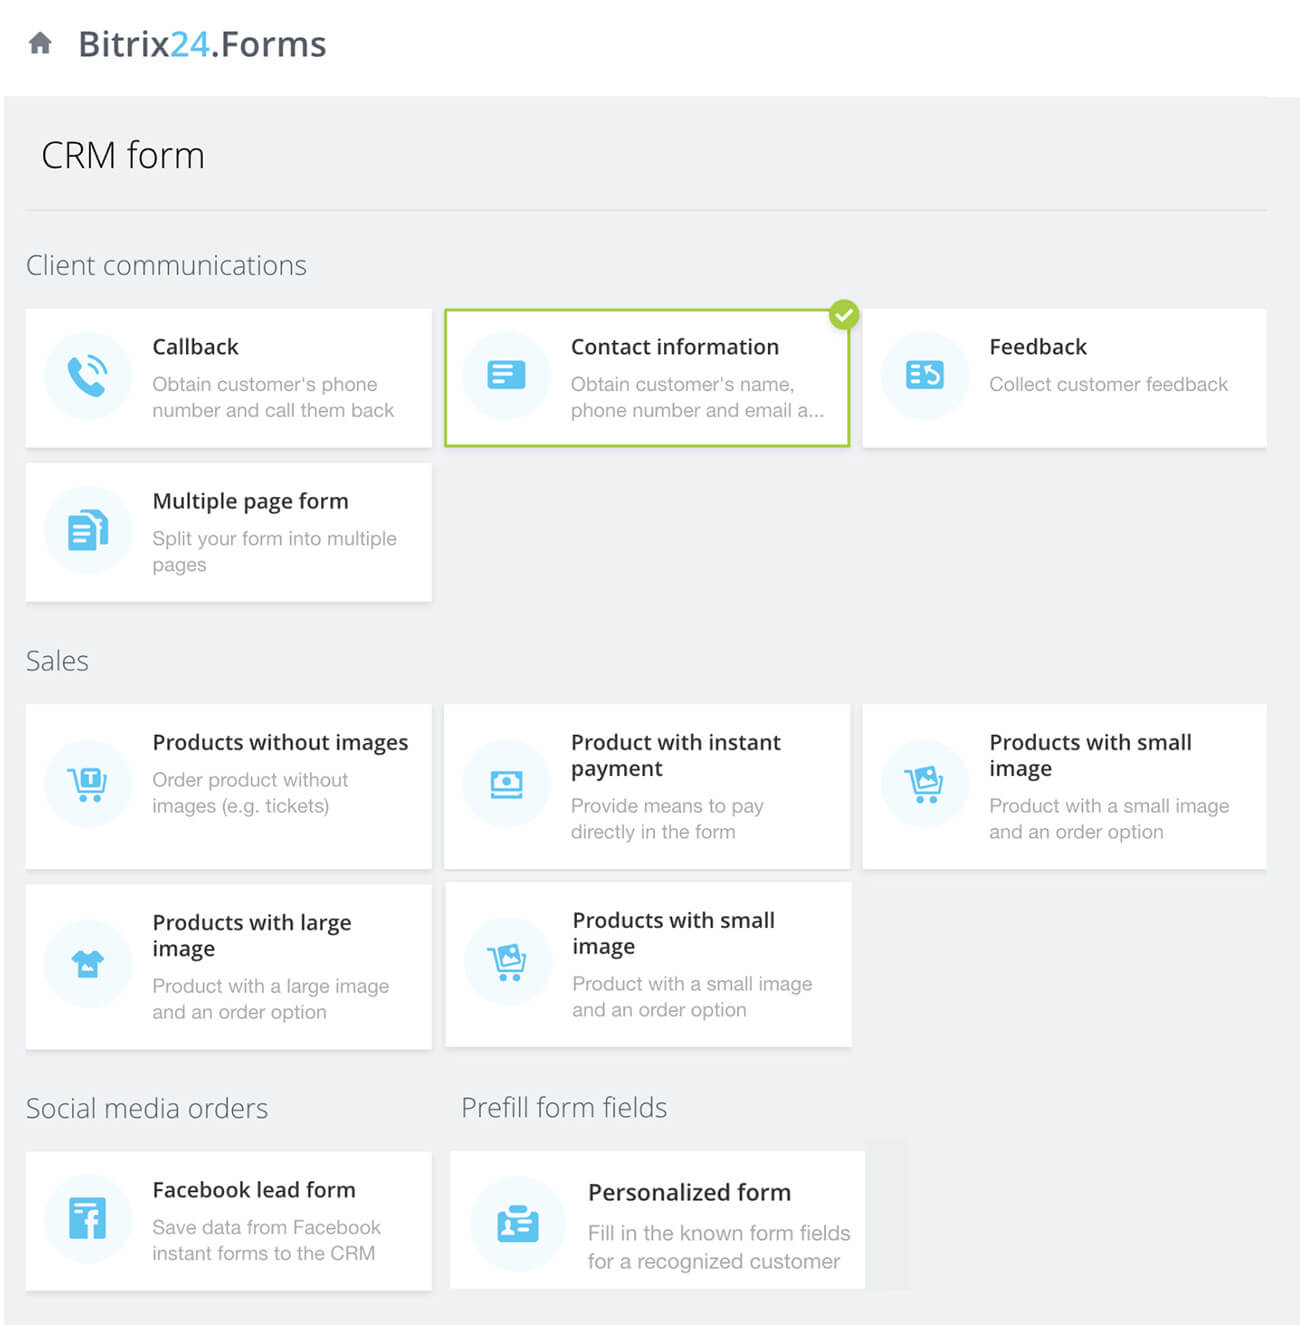1300x1325 pixels.
Task: Click the Multiple page form document icon
Action: click(88, 530)
